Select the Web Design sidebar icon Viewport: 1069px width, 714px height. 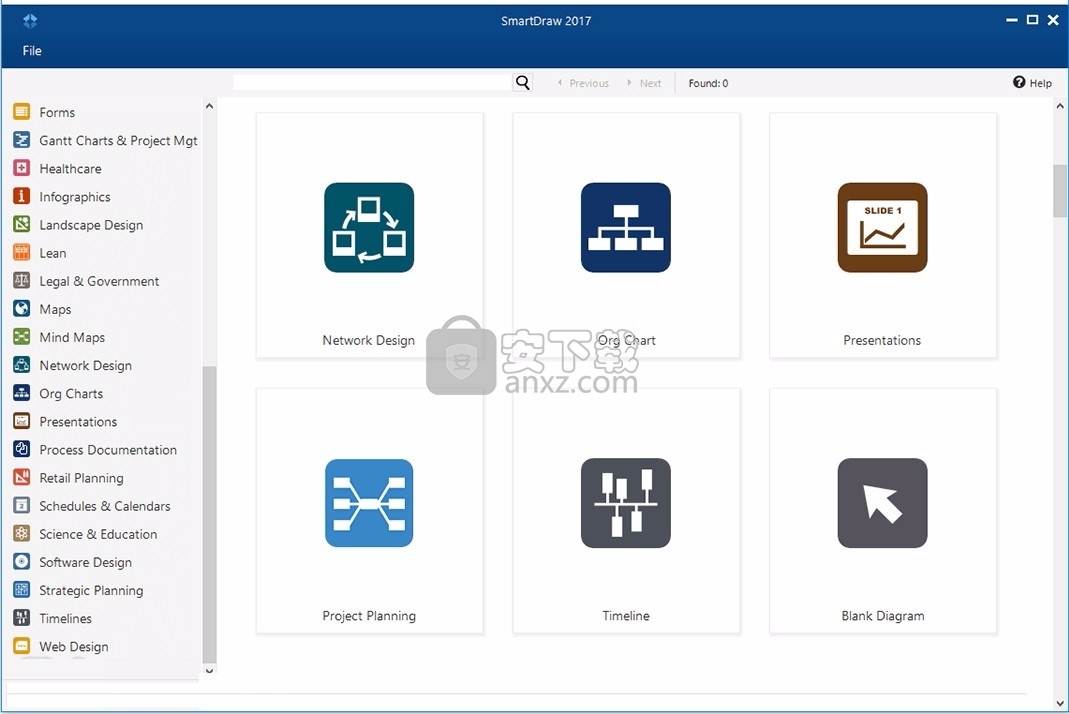coord(22,646)
